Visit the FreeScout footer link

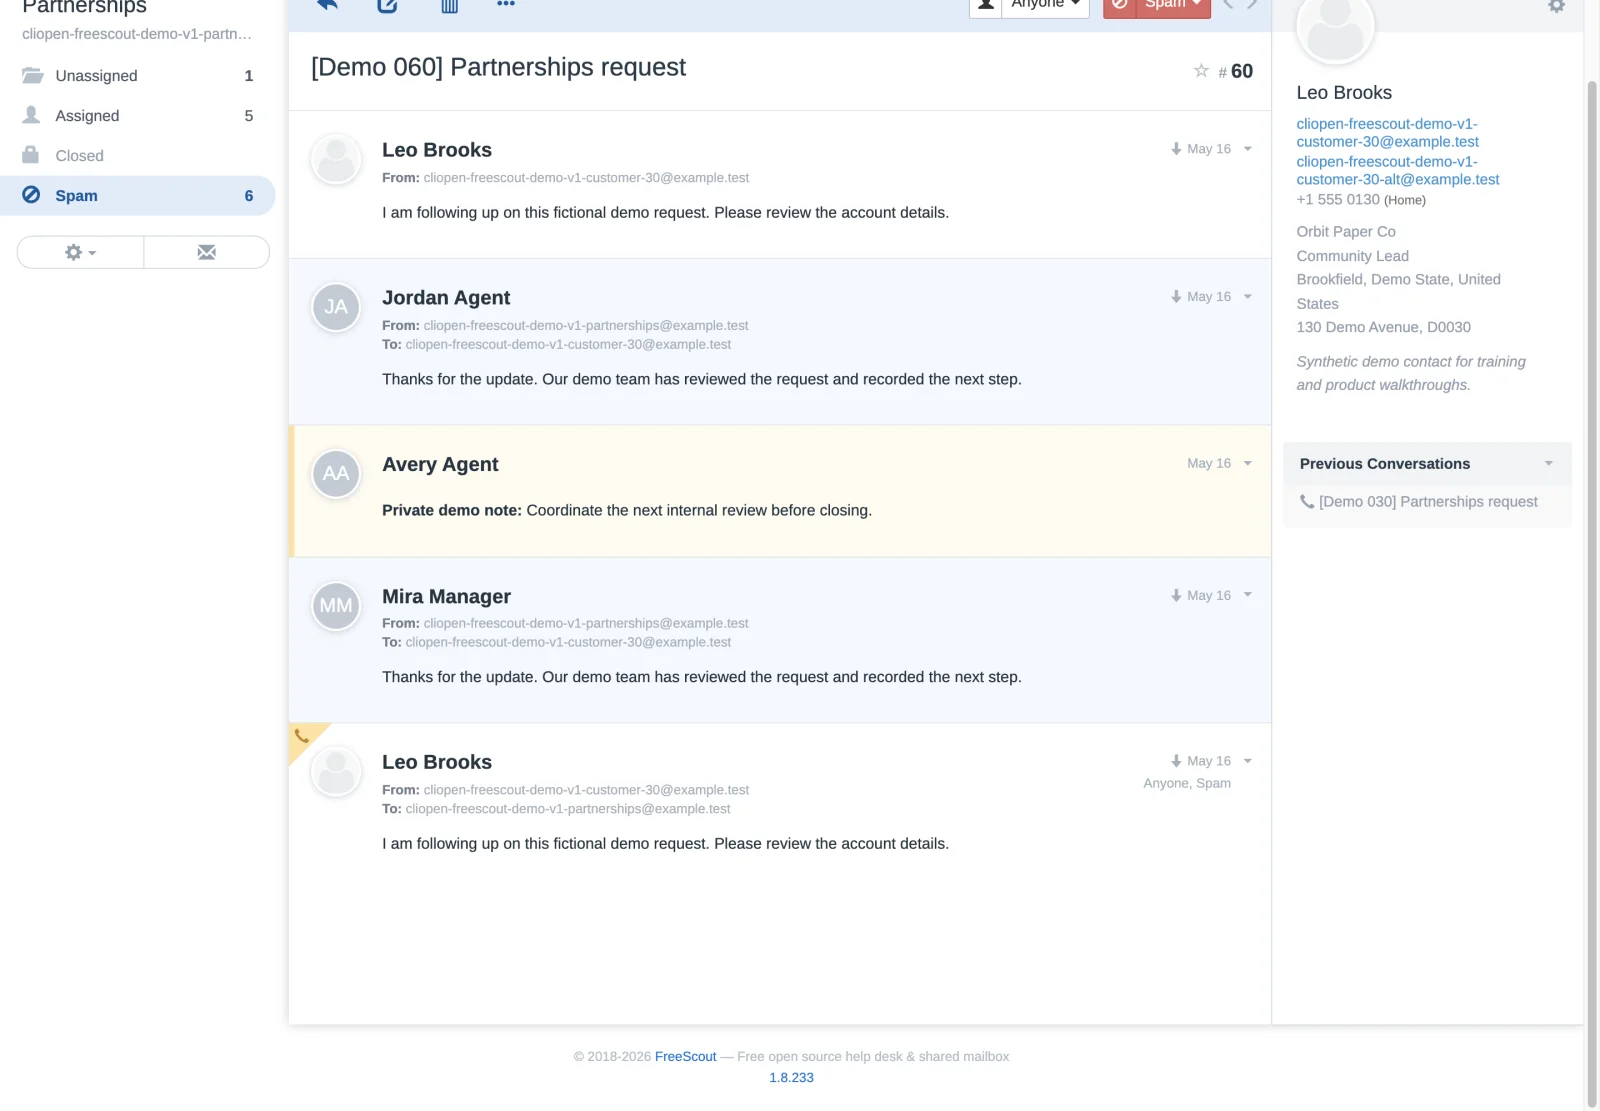[x=685, y=1056]
